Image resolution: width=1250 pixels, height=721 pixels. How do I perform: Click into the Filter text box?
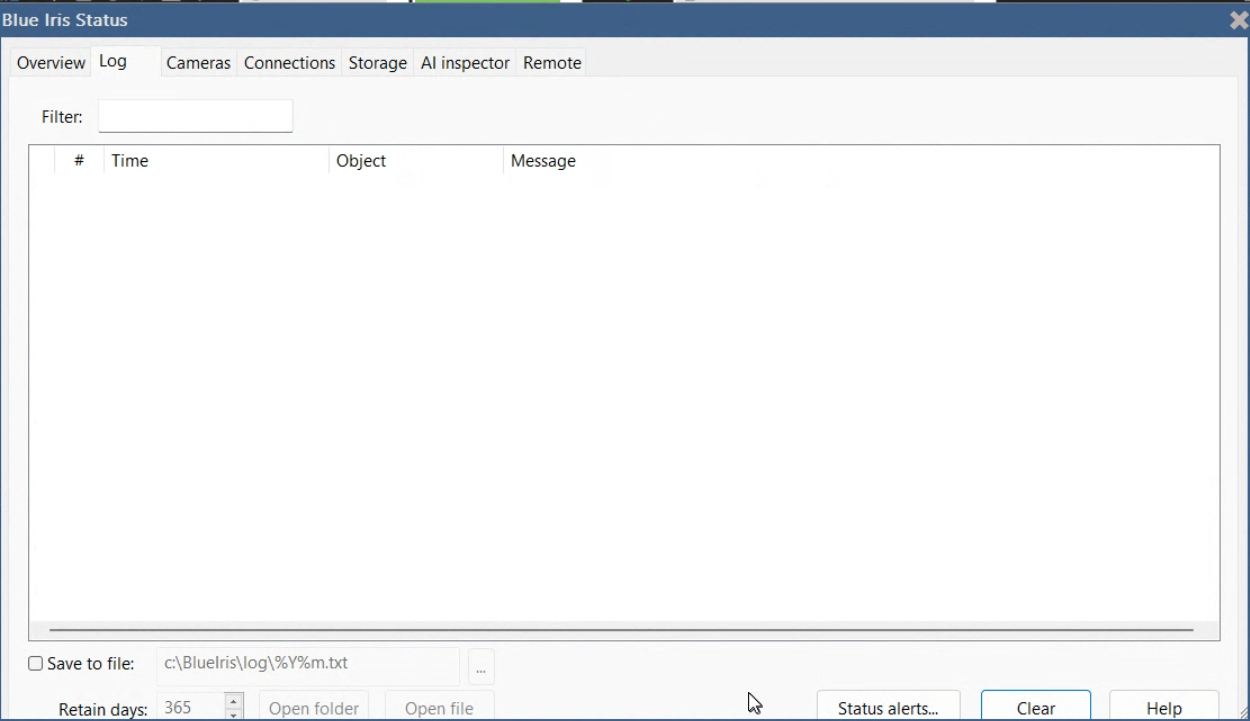(x=195, y=116)
